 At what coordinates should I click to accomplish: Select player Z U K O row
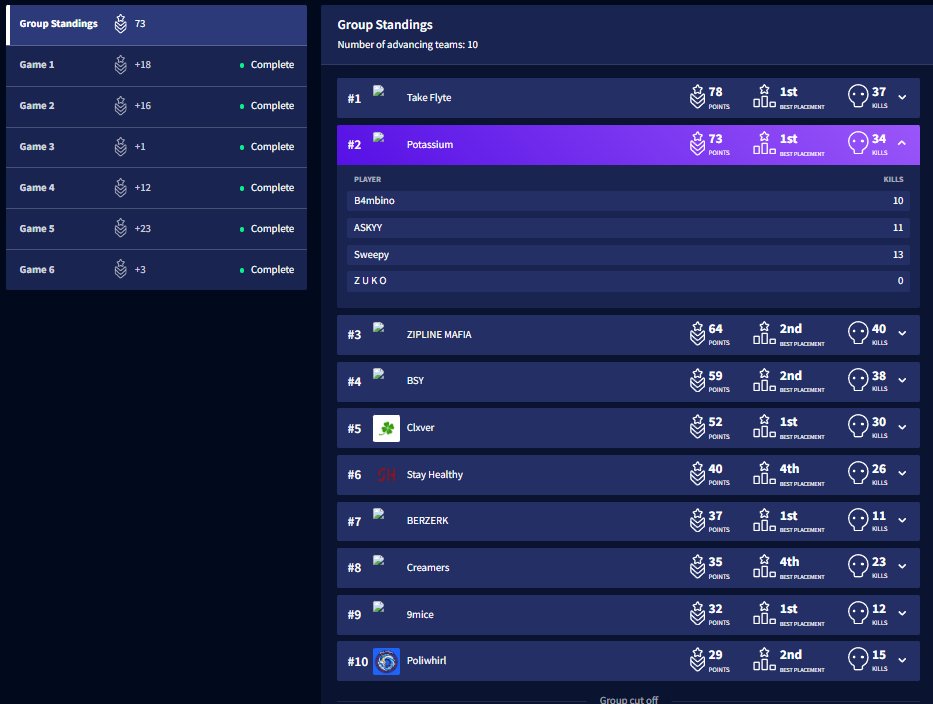[628, 281]
